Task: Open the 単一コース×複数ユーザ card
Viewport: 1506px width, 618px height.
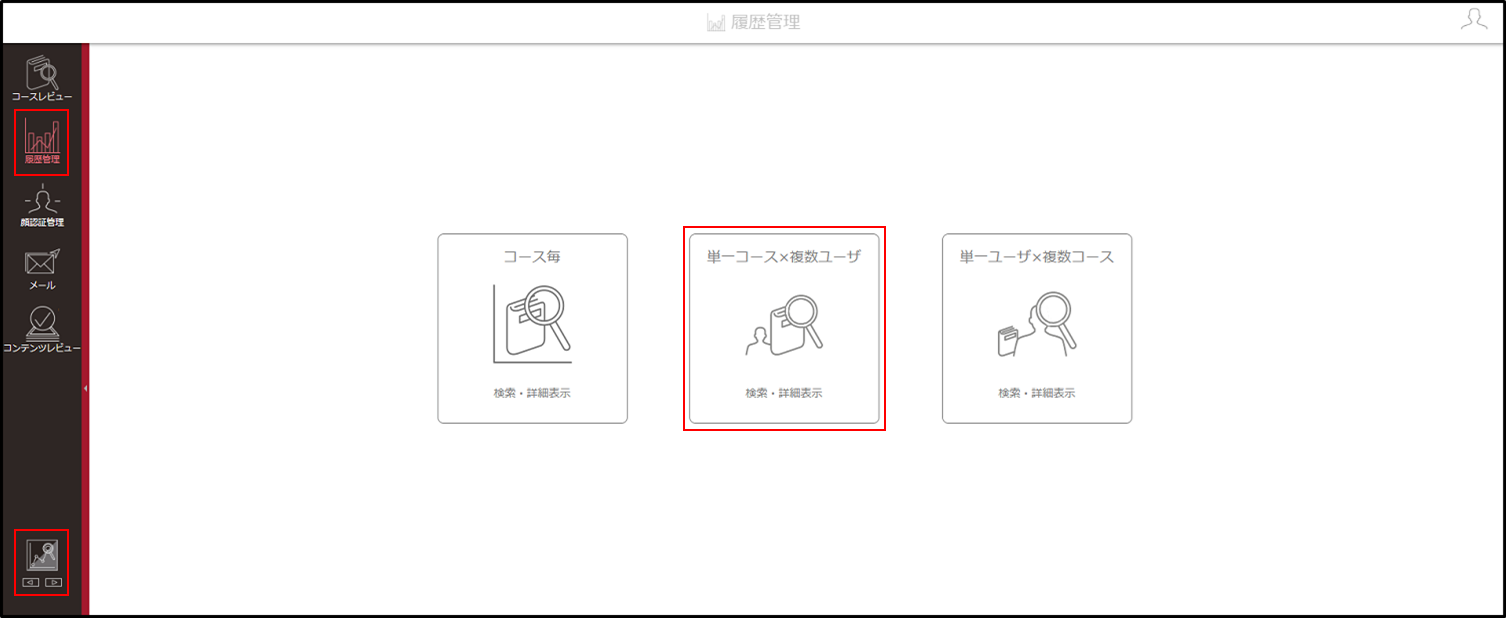Action: [x=784, y=328]
